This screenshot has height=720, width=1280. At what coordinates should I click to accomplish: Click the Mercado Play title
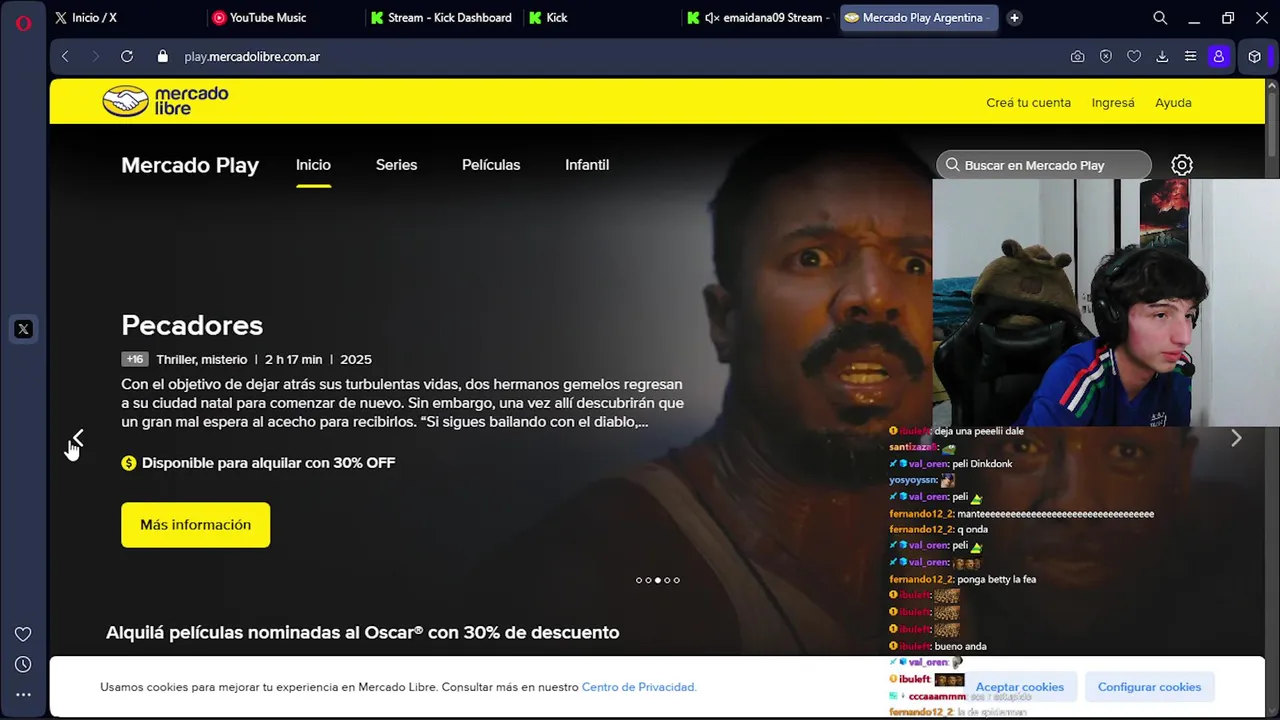[x=190, y=165]
